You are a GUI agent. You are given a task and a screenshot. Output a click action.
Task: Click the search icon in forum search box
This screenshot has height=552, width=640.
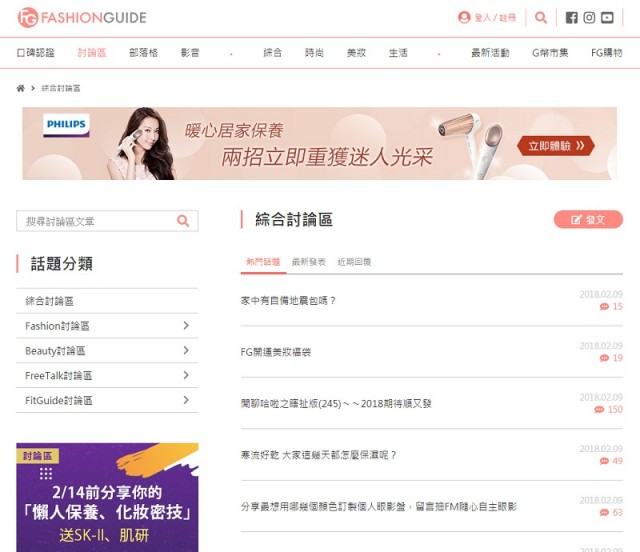pyautogui.click(x=183, y=221)
